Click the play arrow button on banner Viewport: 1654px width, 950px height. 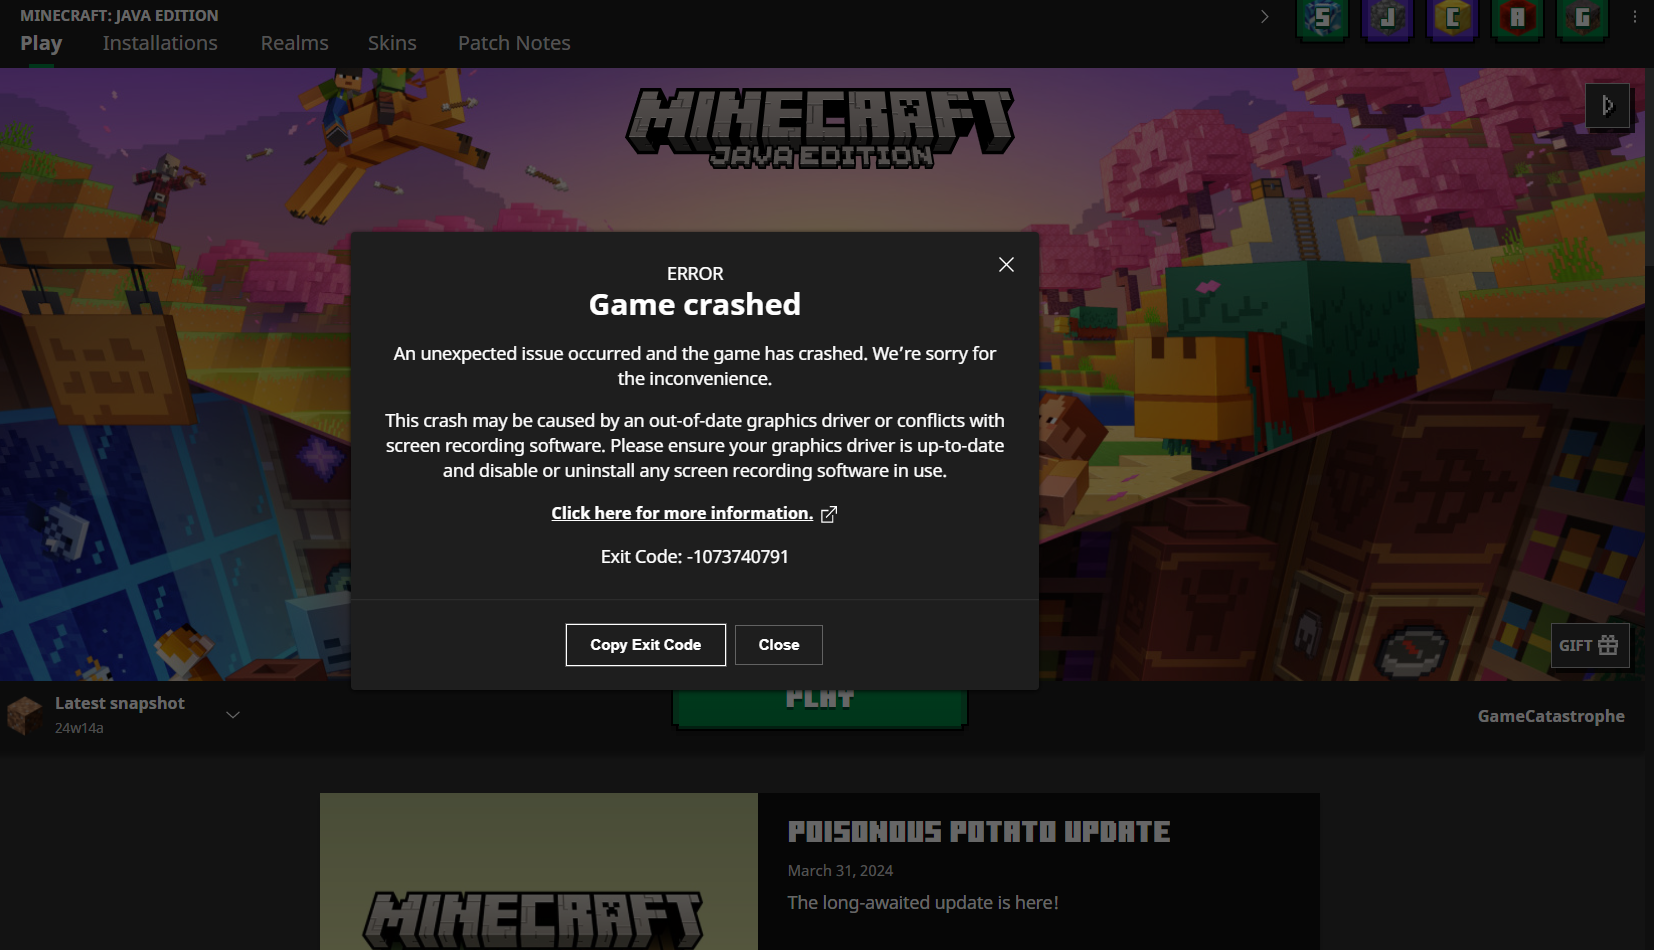(x=1608, y=106)
